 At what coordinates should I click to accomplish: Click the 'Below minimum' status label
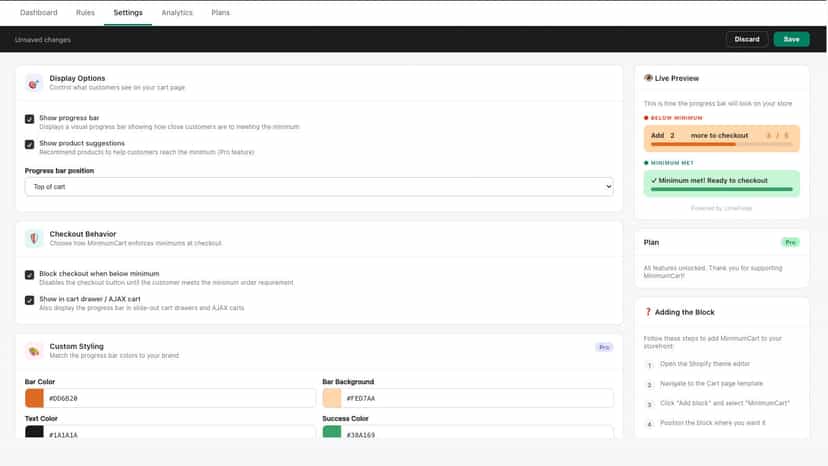(x=676, y=118)
